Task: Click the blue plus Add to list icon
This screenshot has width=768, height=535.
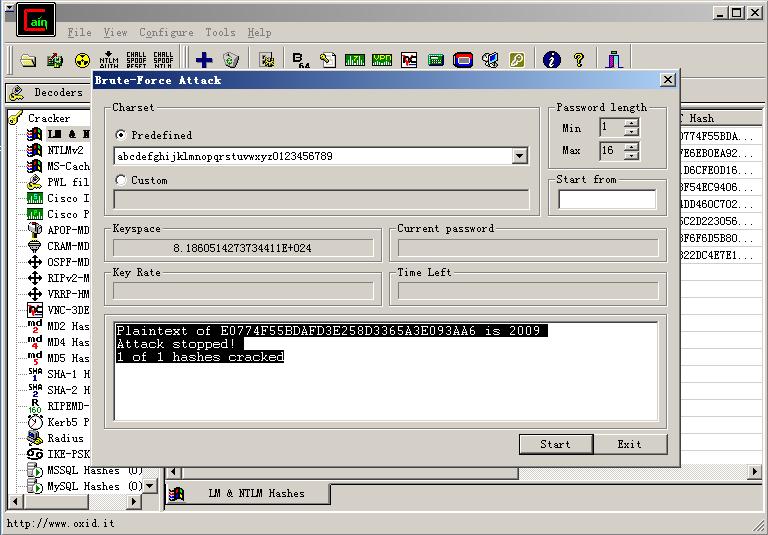Action: tap(204, 60)
